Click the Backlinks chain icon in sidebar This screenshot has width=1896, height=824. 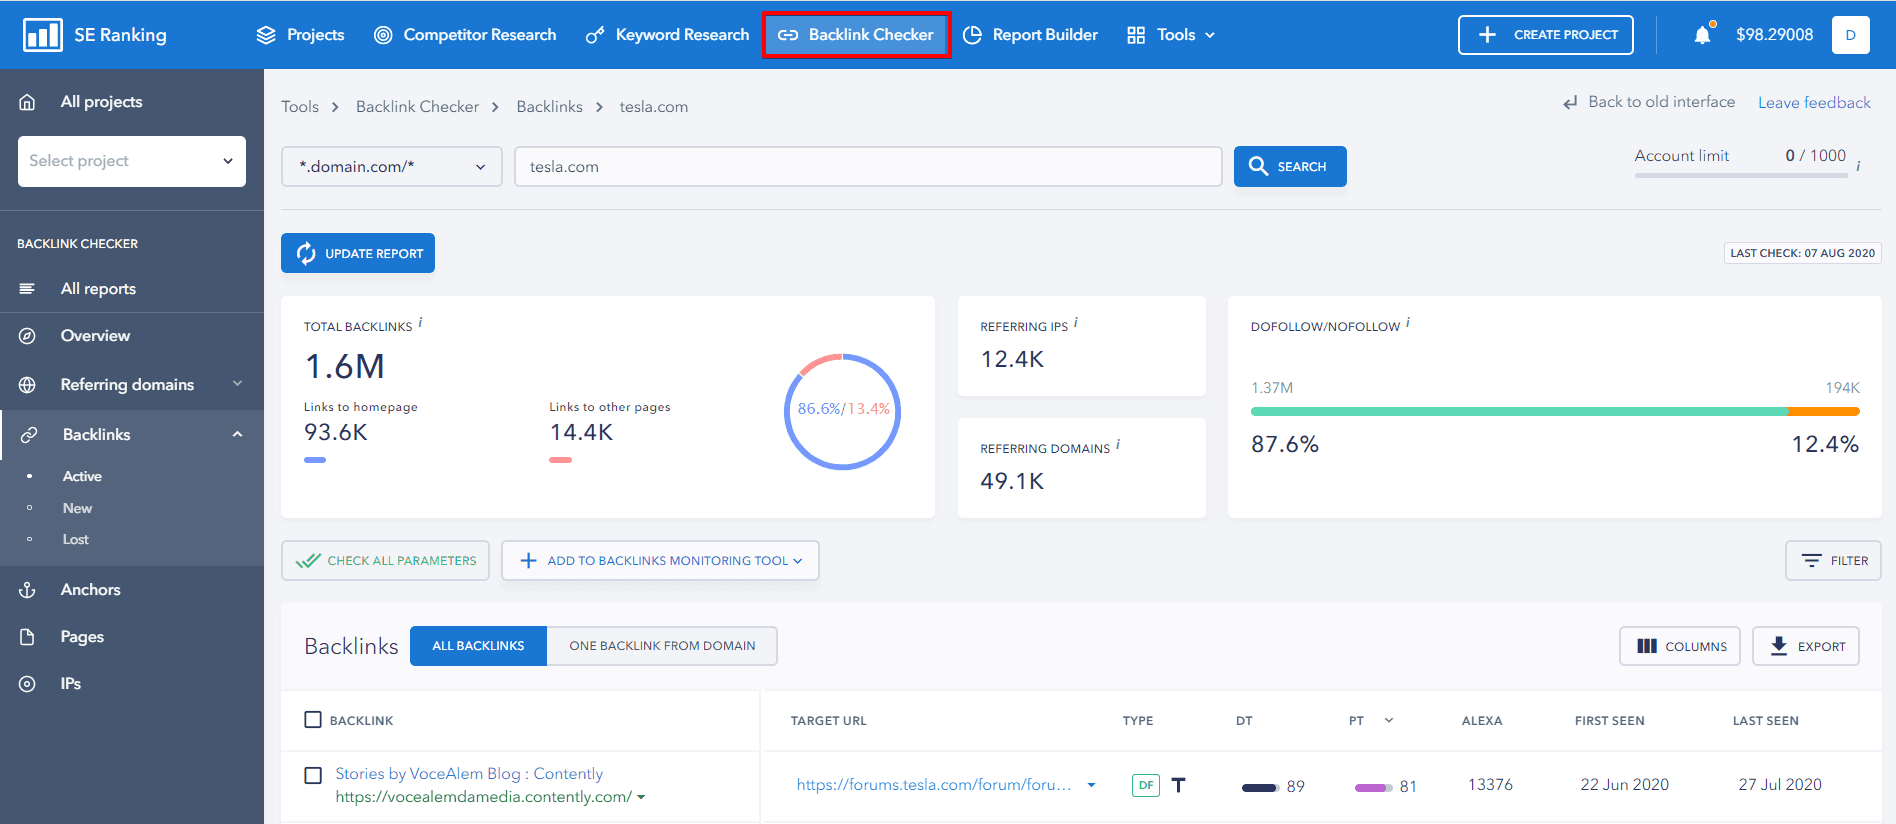coord(29,435)
